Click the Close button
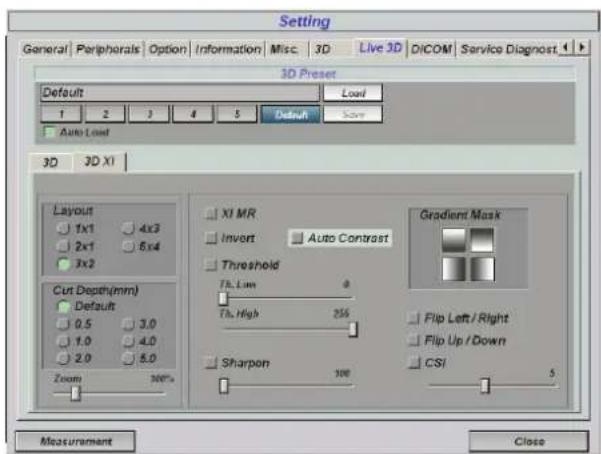 pos(529,441)
